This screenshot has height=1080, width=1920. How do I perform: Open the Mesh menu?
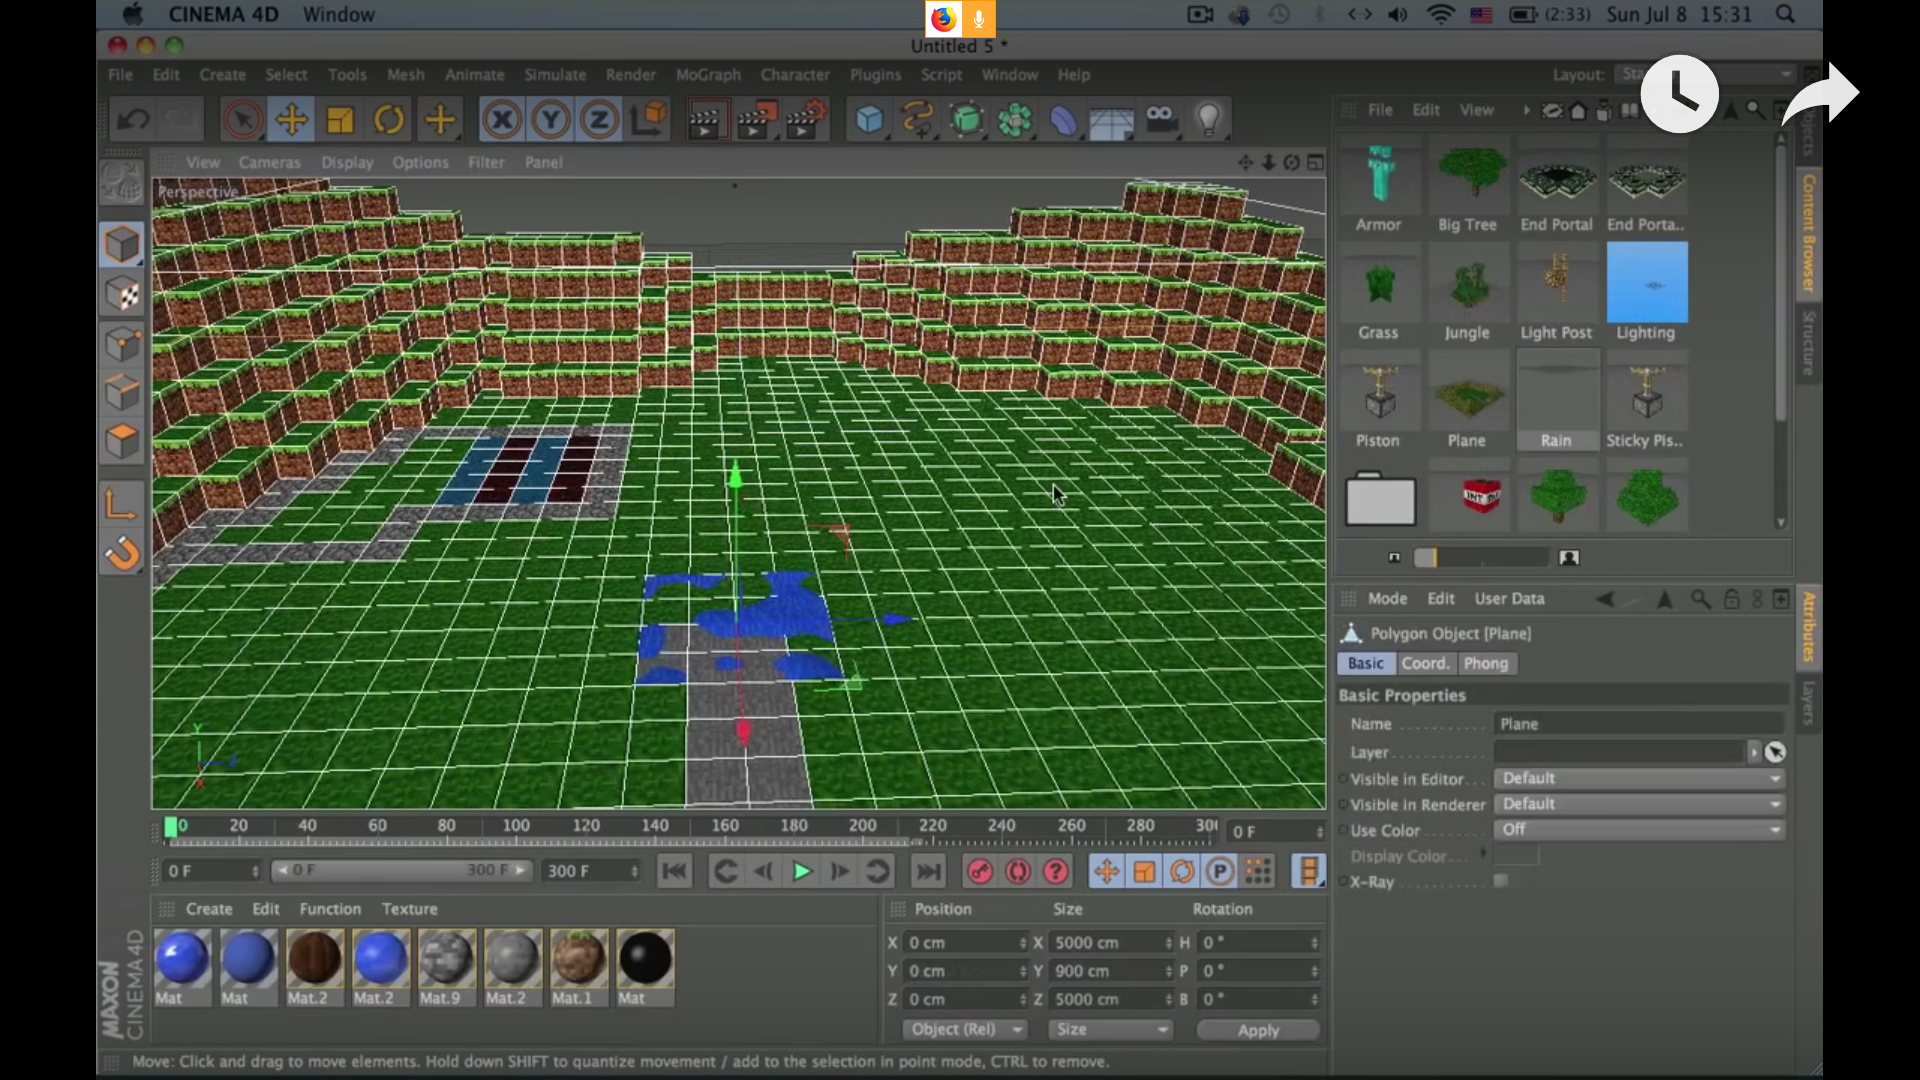[x=405, y=75]
